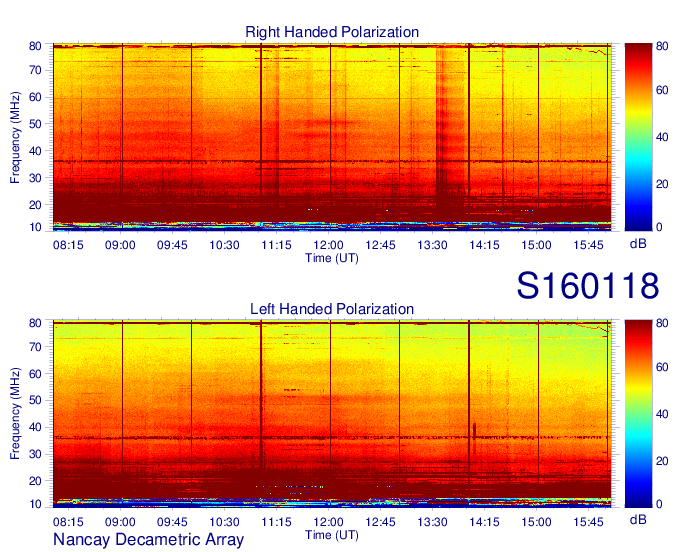Click 80 frequency tick of Right Handed plot
680x552 pixels.
[35, 46]
